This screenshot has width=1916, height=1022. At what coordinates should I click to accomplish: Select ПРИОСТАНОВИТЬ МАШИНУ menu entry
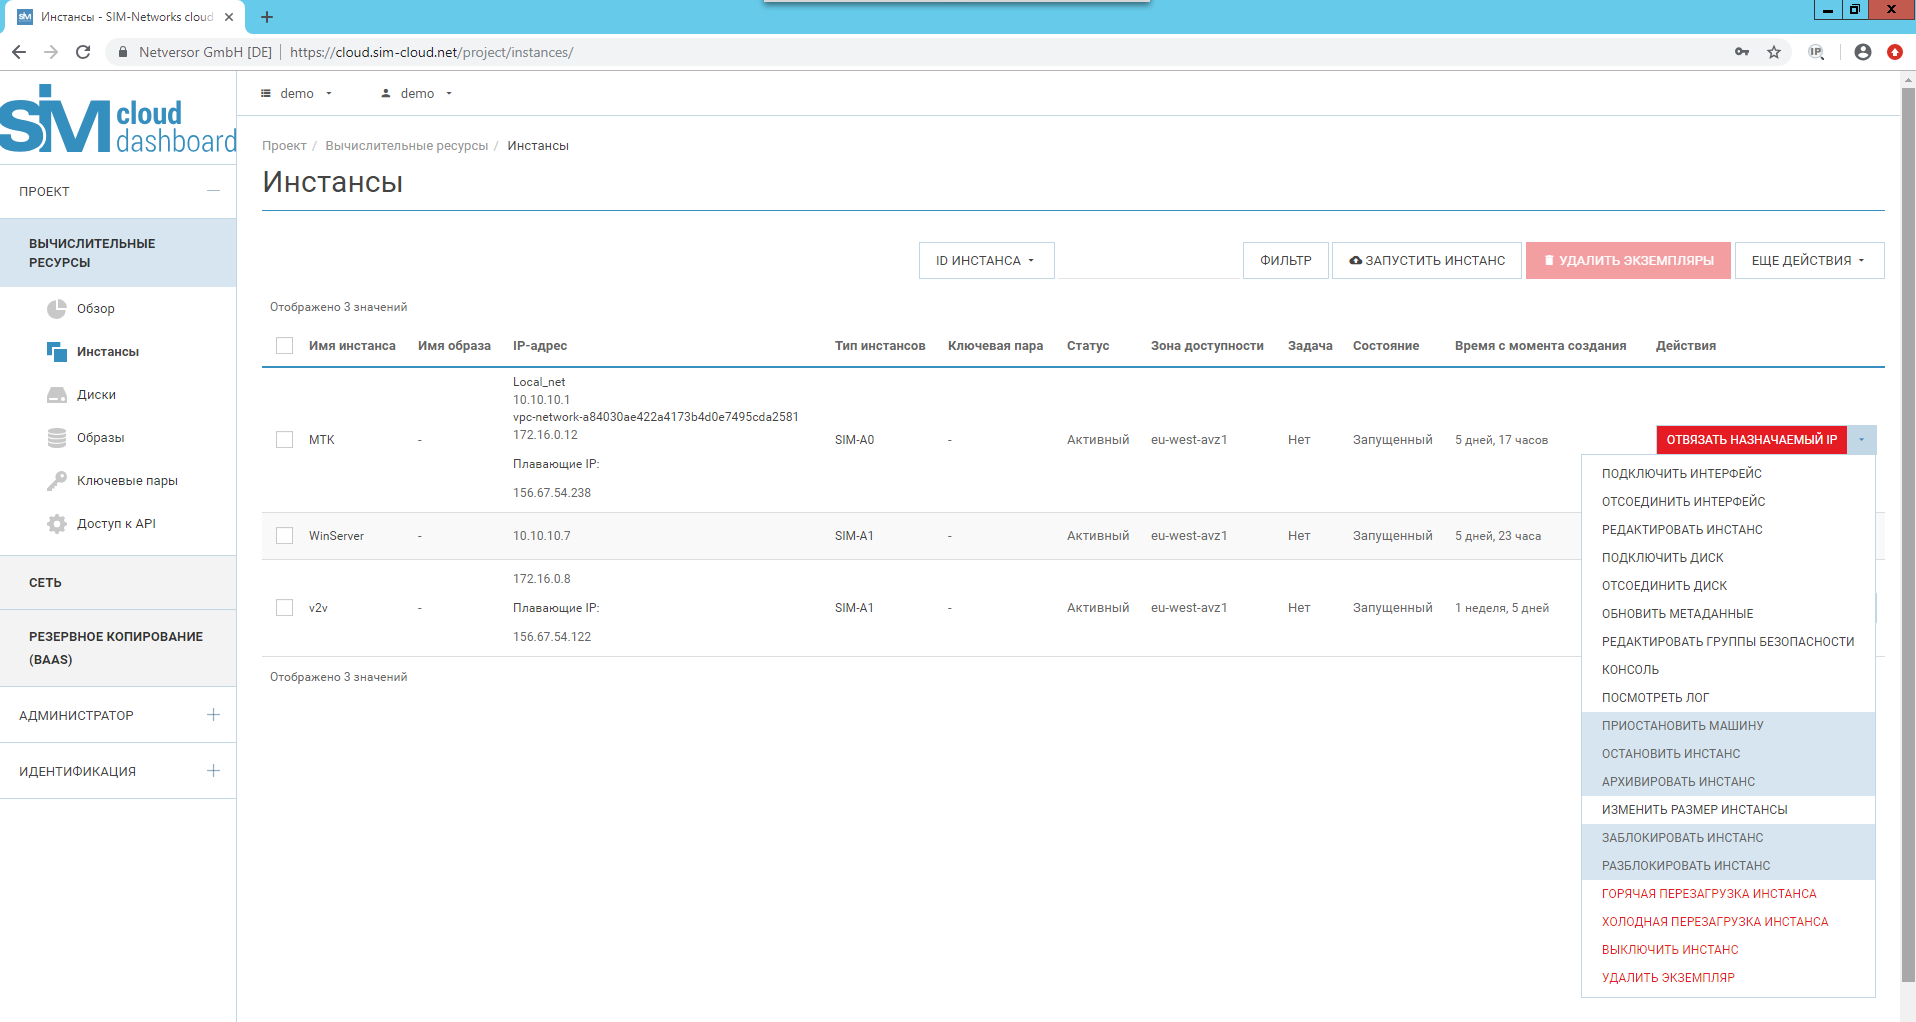pos(1728,726)
